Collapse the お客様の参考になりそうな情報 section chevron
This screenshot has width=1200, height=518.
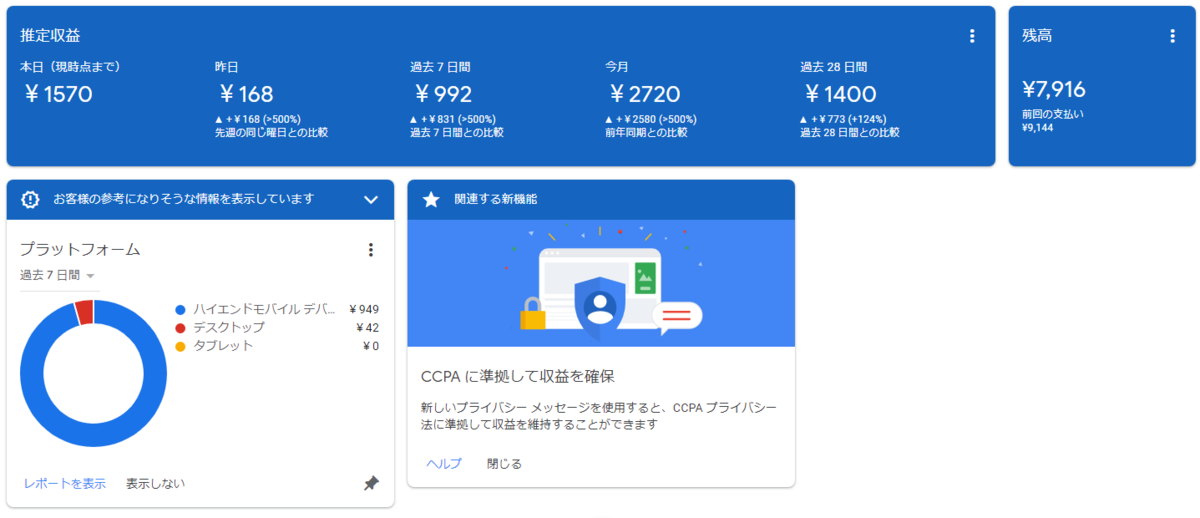coord(371,199)
